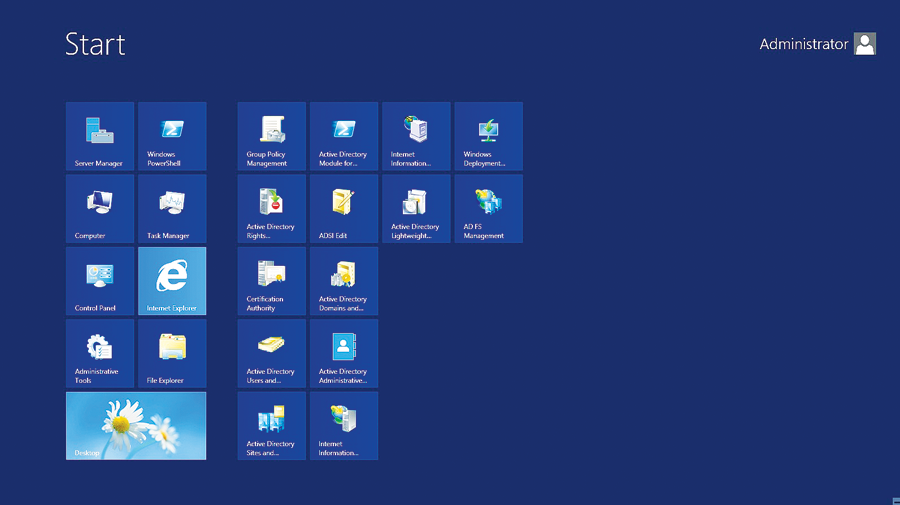Open the Computer tile
Image resolution: width=900 pixels, height=505 pixels.
pyautogui.click(x=100, y=209)
